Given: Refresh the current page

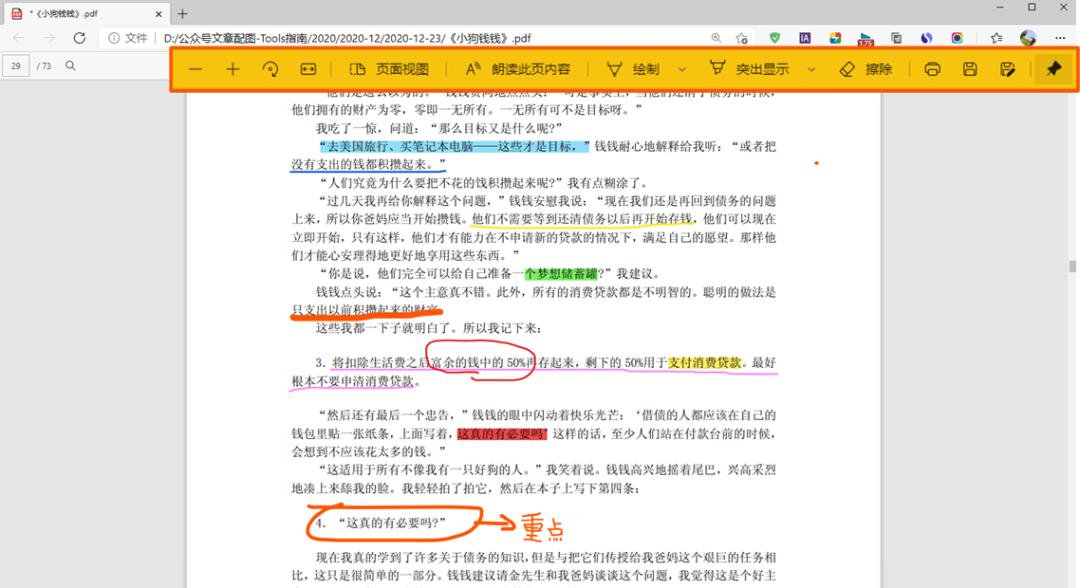Looking at the screenshot, I should tap(79, 38).
